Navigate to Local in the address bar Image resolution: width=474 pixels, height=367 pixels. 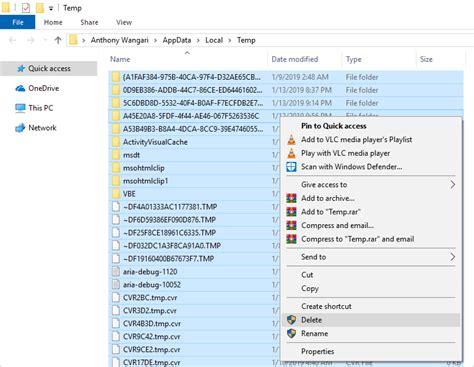[x=214, y=40]
